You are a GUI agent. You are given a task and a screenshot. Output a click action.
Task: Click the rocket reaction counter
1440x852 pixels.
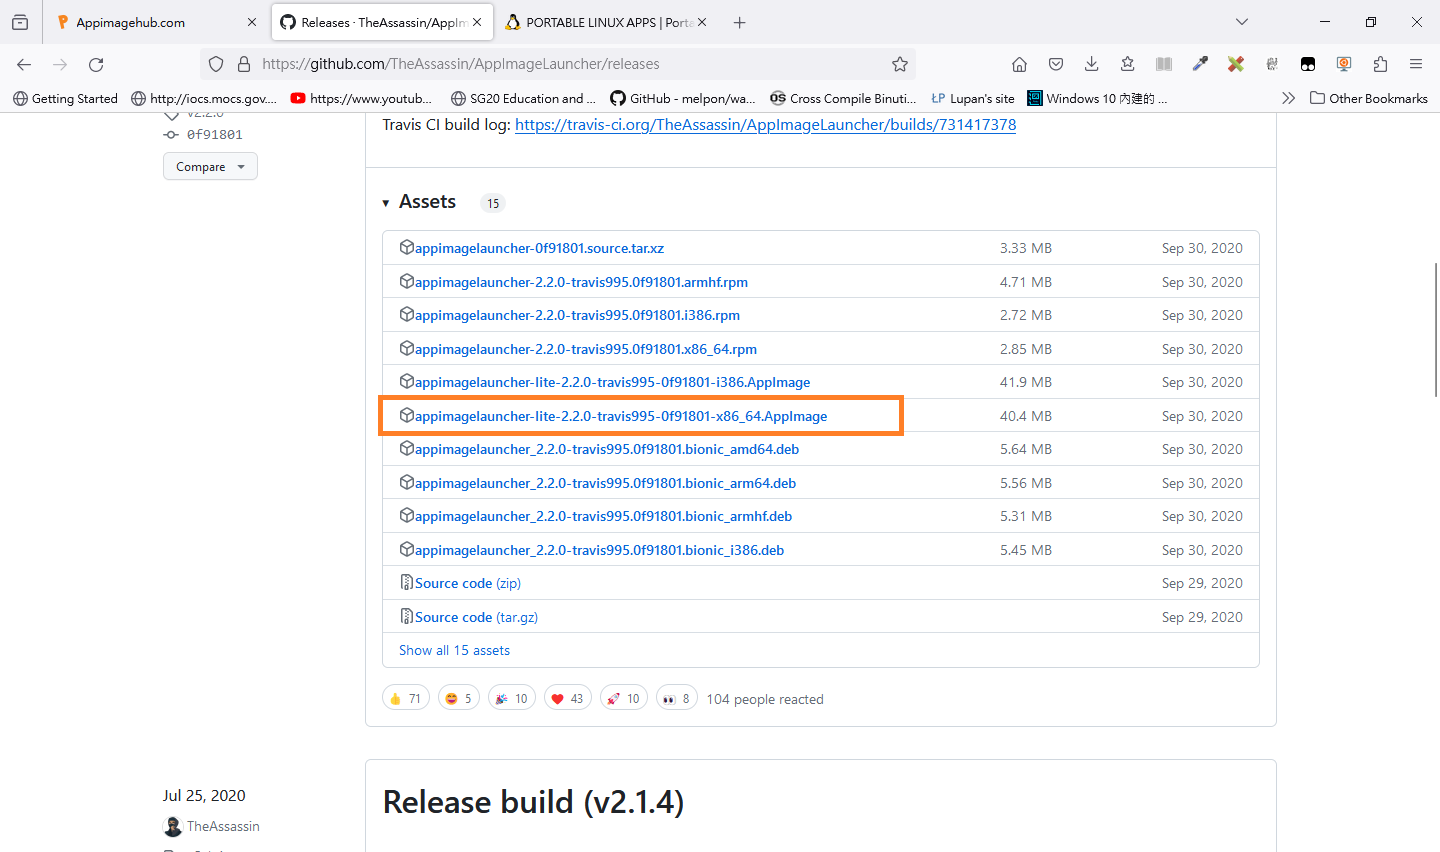tap(623, 697)
